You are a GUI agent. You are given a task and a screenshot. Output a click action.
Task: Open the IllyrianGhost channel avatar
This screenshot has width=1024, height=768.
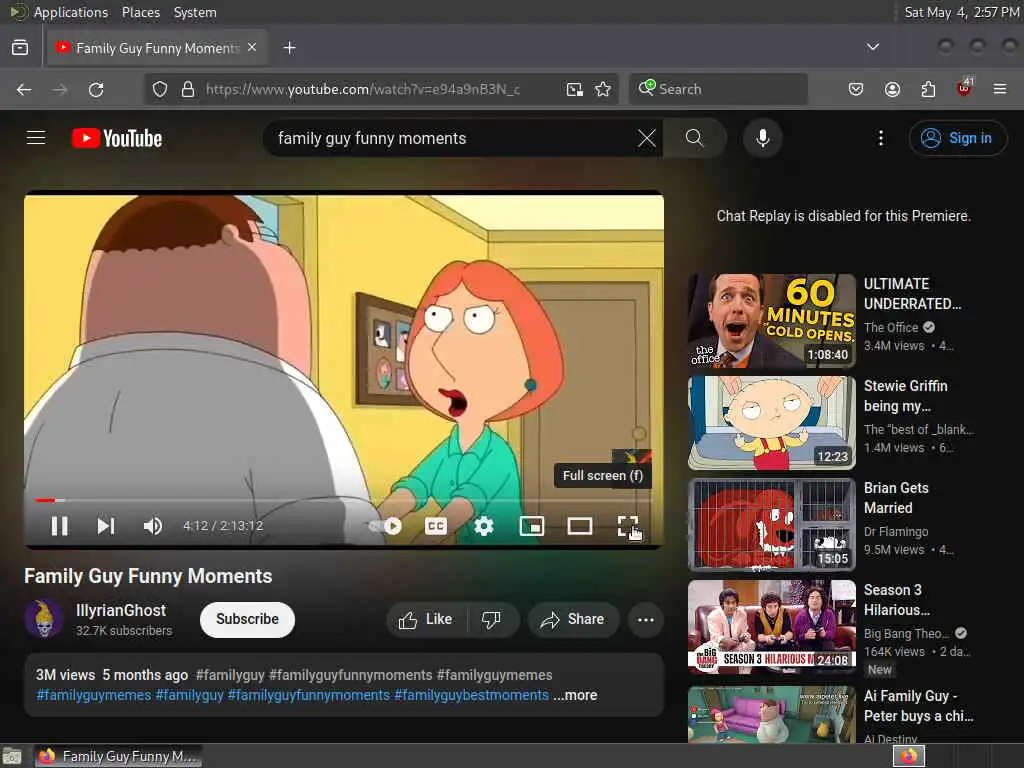pos(44,619)
